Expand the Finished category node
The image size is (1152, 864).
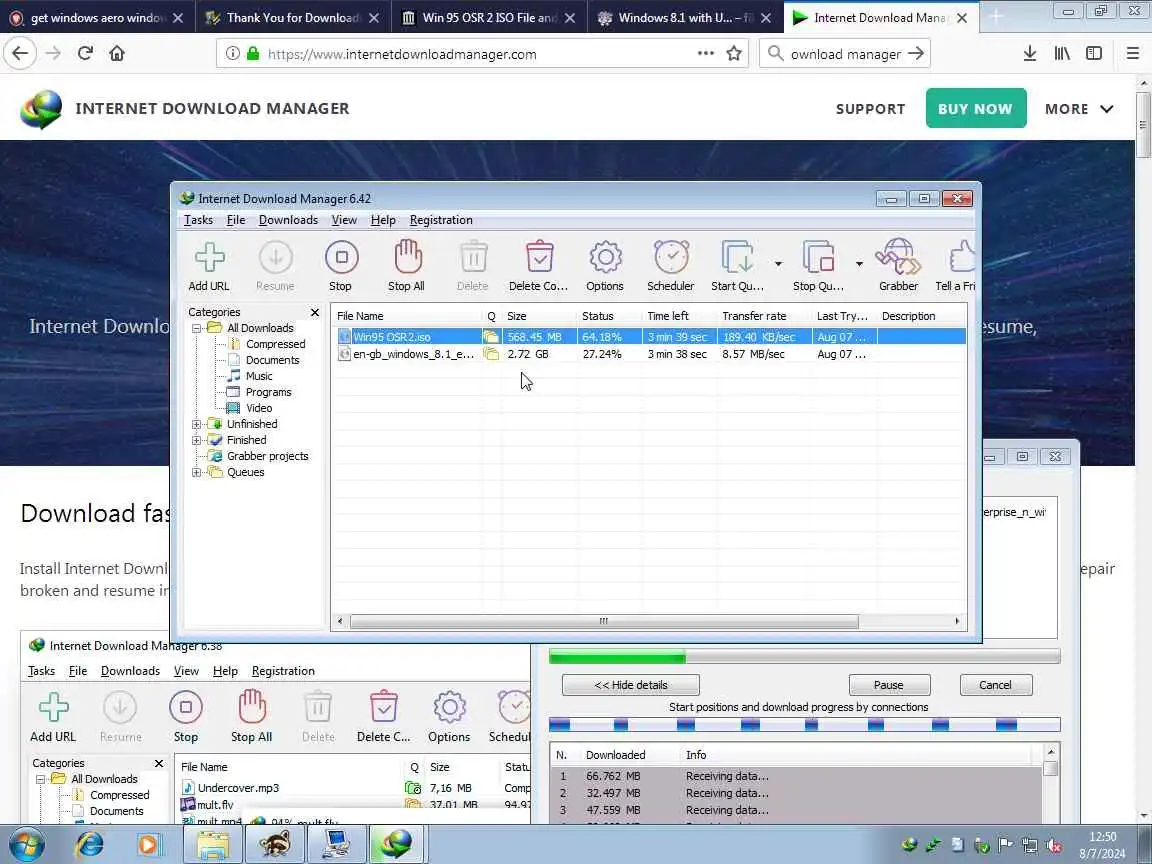[197, 441]
